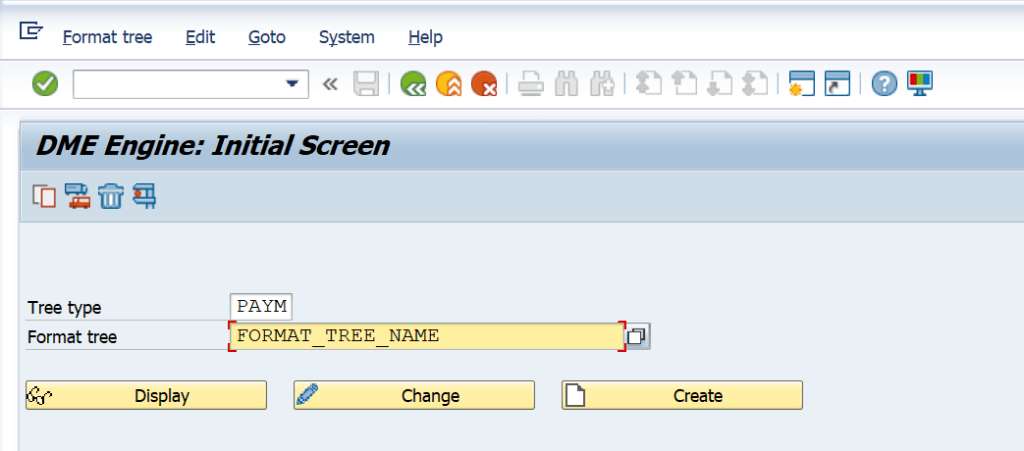
Task: Click the DME Engine: Initial Screen title
Action: [212, 146]
